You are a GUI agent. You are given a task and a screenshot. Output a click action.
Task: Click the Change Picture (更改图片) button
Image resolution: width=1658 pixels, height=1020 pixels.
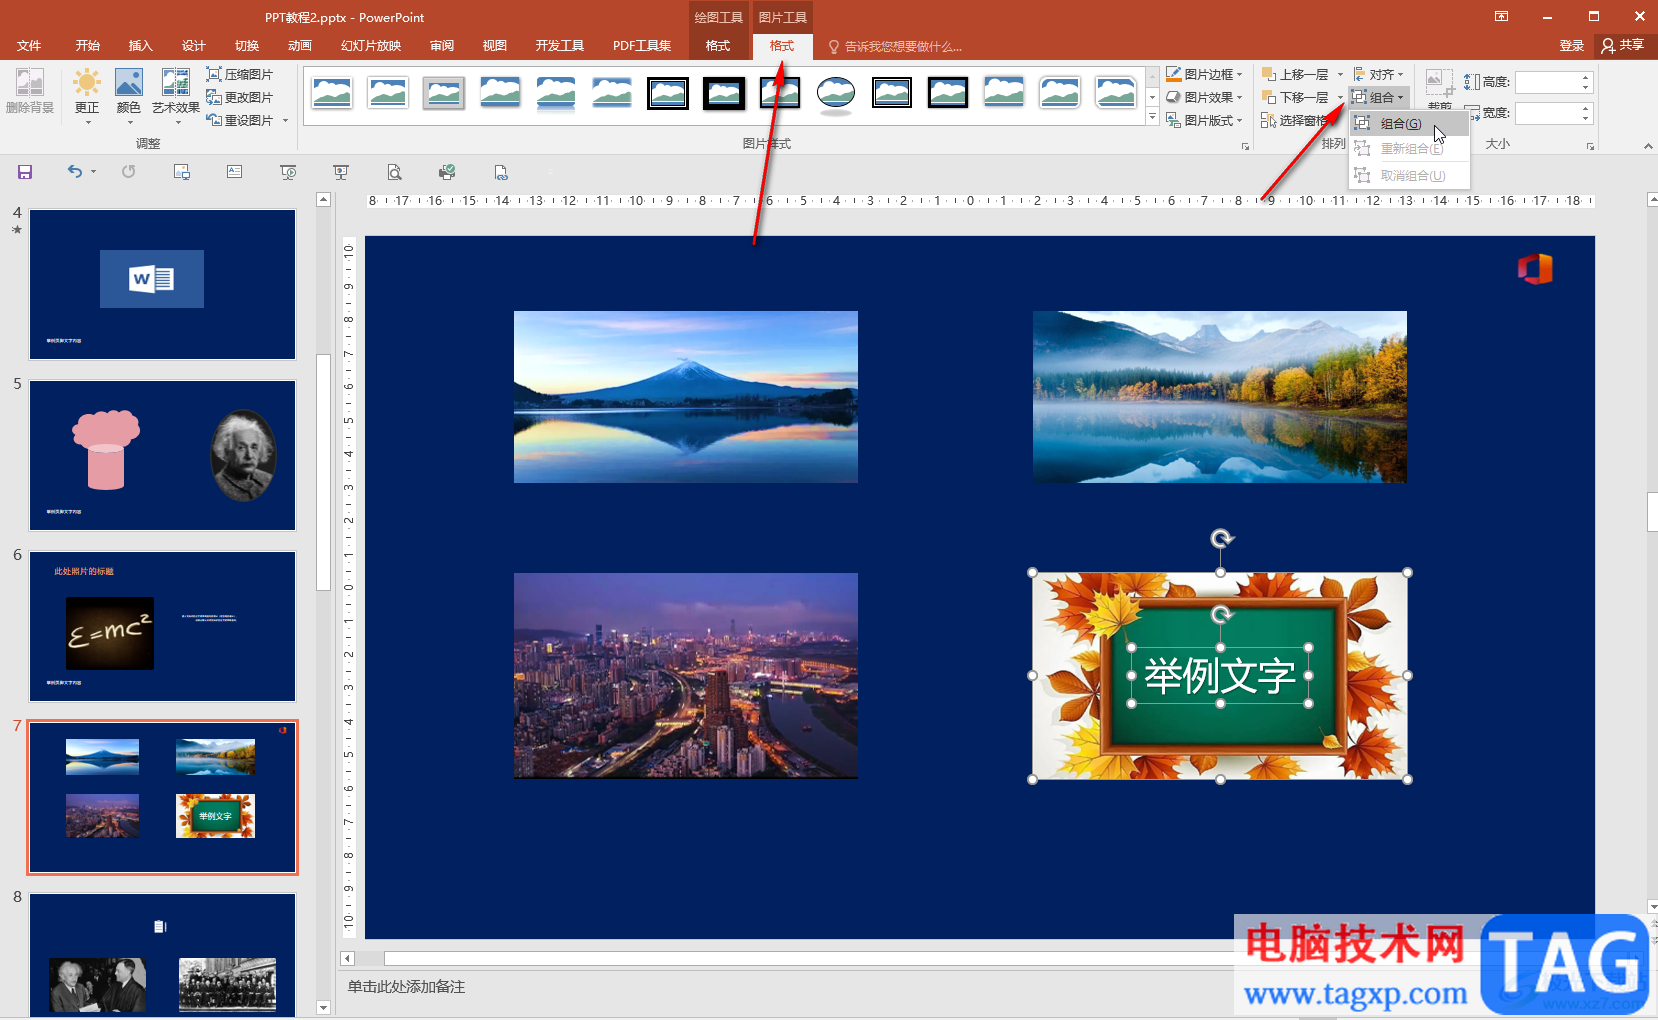239,98
